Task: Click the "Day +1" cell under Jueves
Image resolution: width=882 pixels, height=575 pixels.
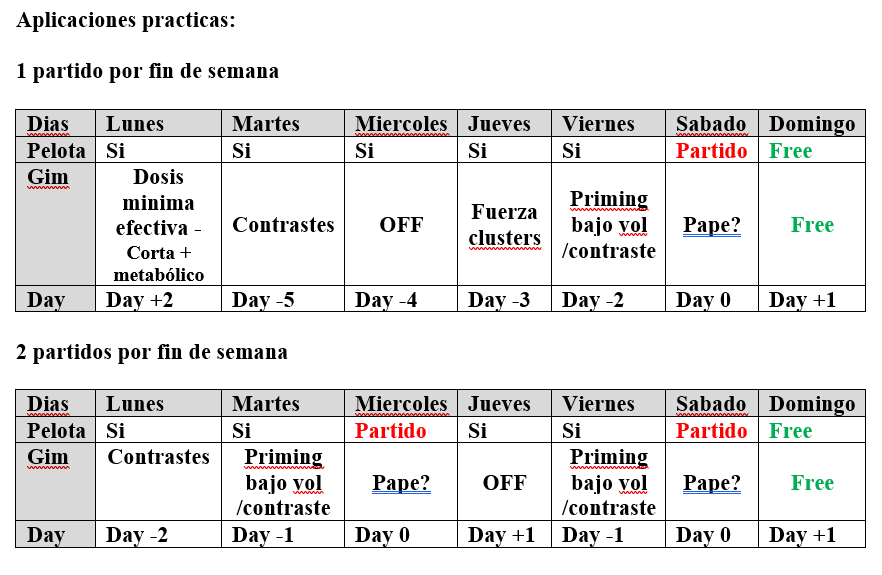Action: tap(501, 535)
